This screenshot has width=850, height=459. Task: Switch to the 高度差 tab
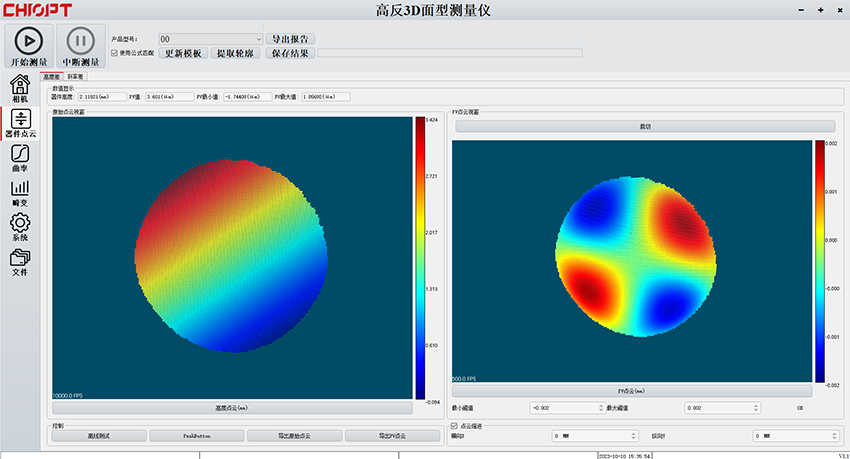(x=52, y=76)
